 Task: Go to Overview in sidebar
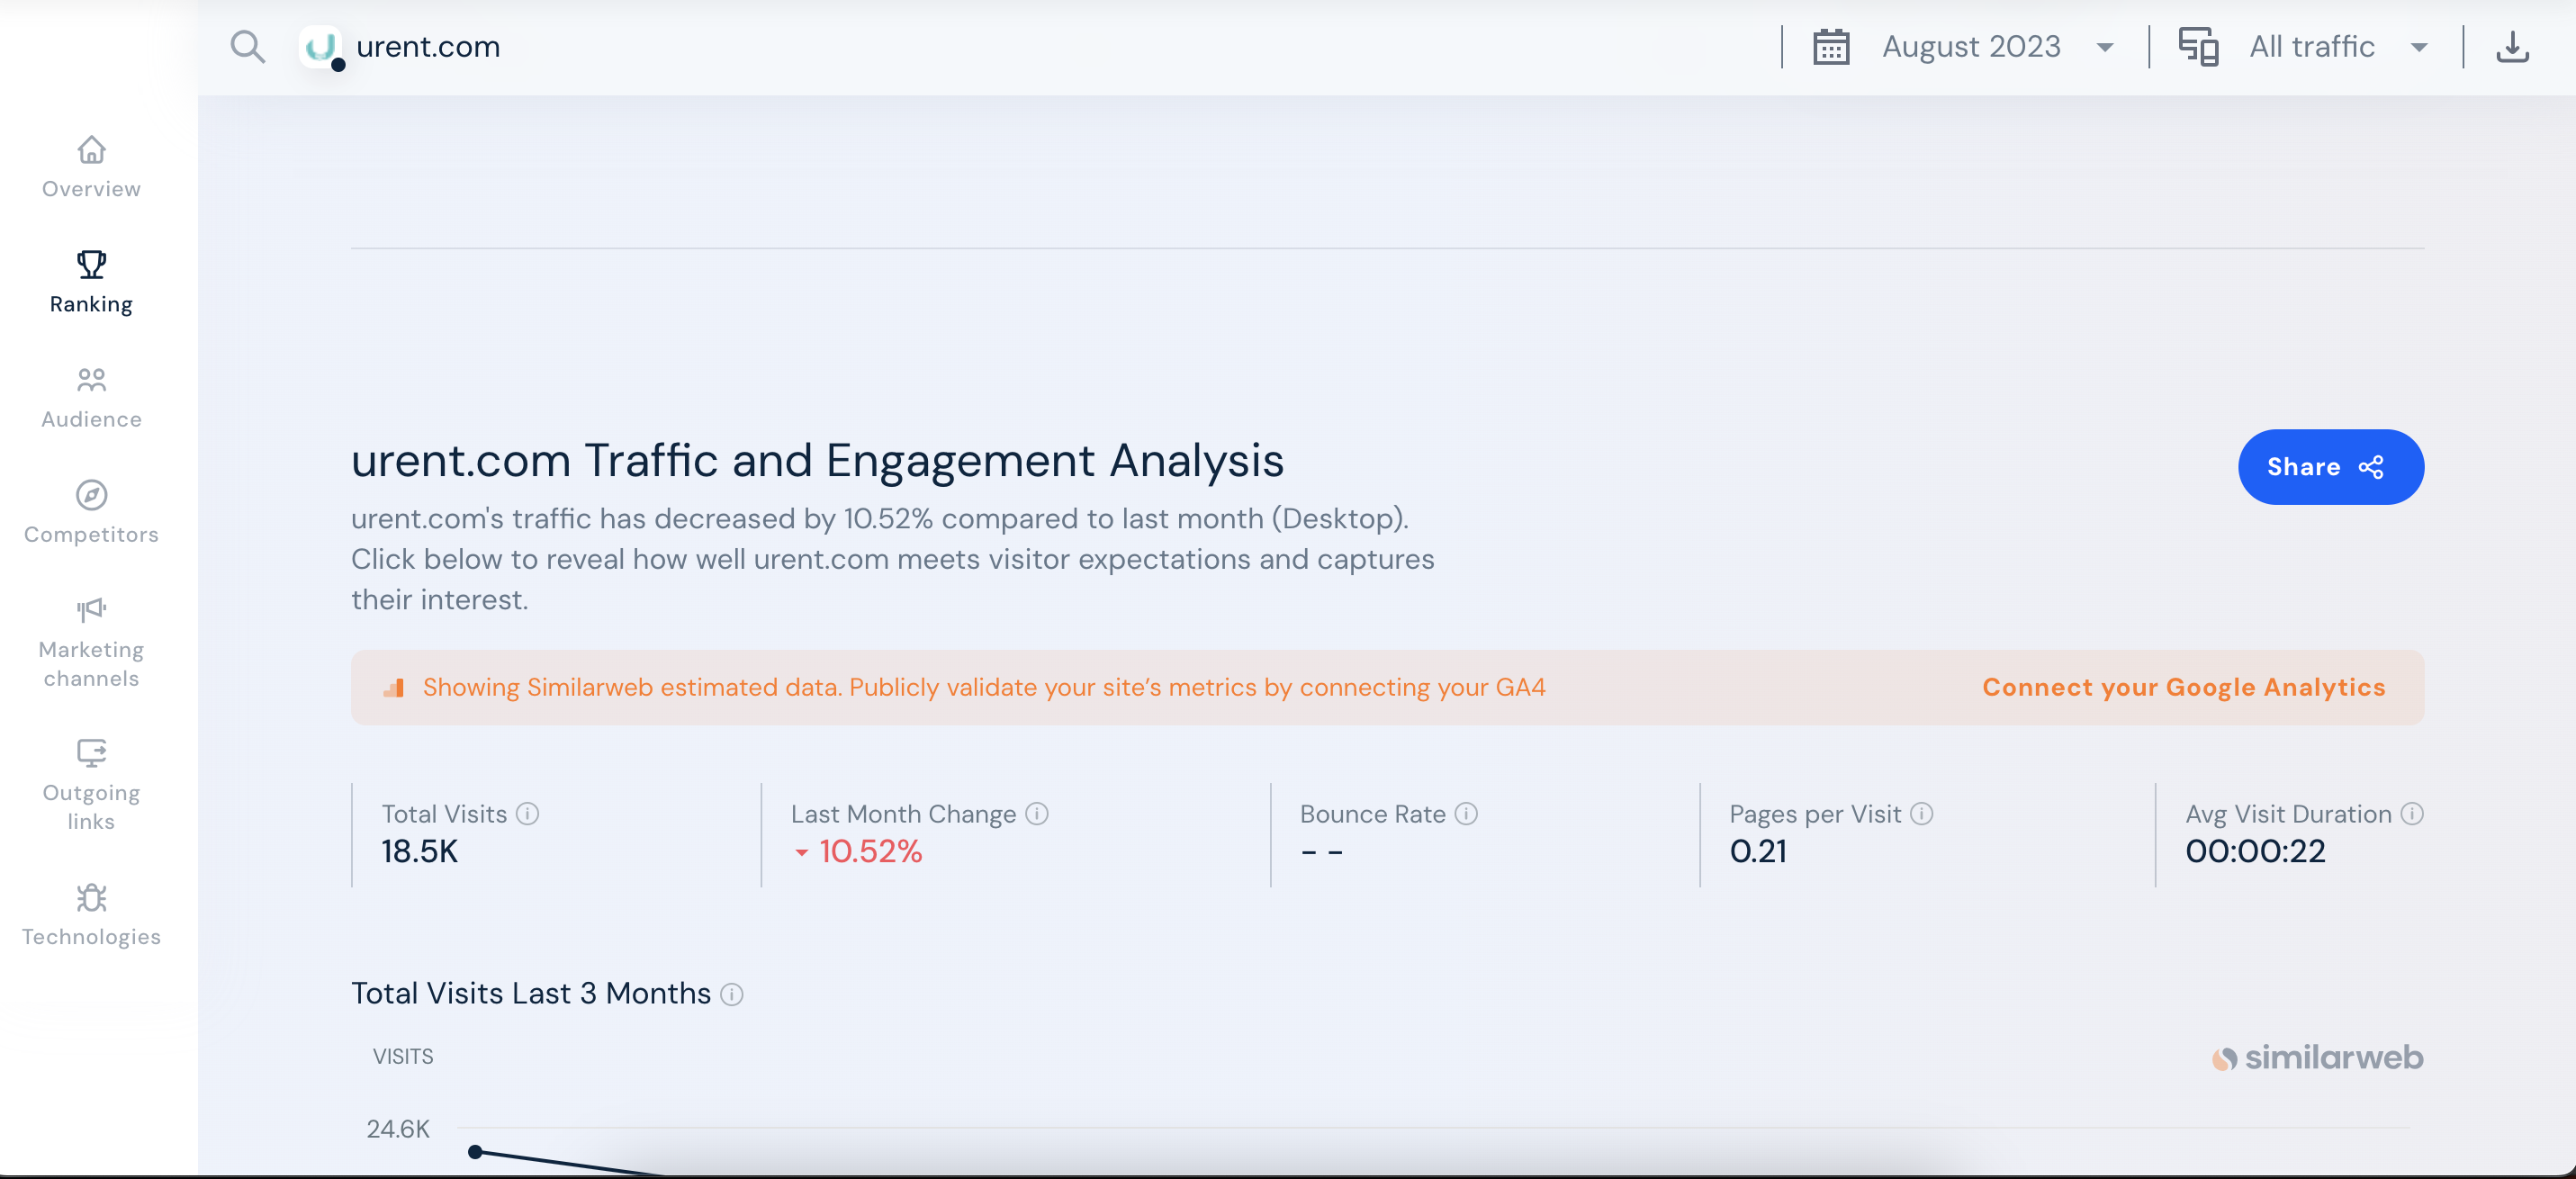(91, 168)
